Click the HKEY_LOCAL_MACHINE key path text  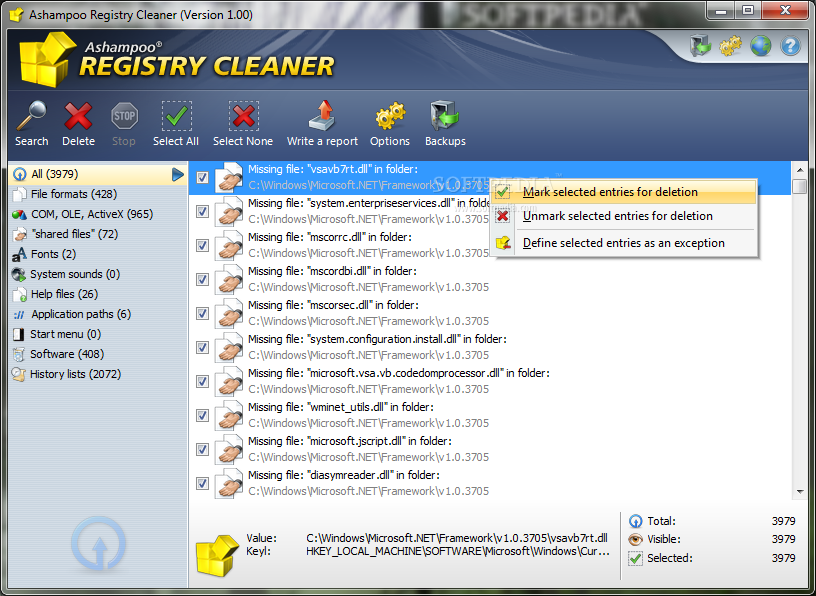(x=458, y=551)
